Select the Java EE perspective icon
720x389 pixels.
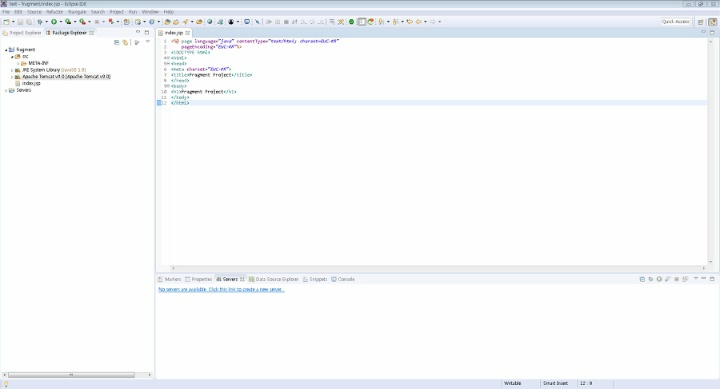712,22
